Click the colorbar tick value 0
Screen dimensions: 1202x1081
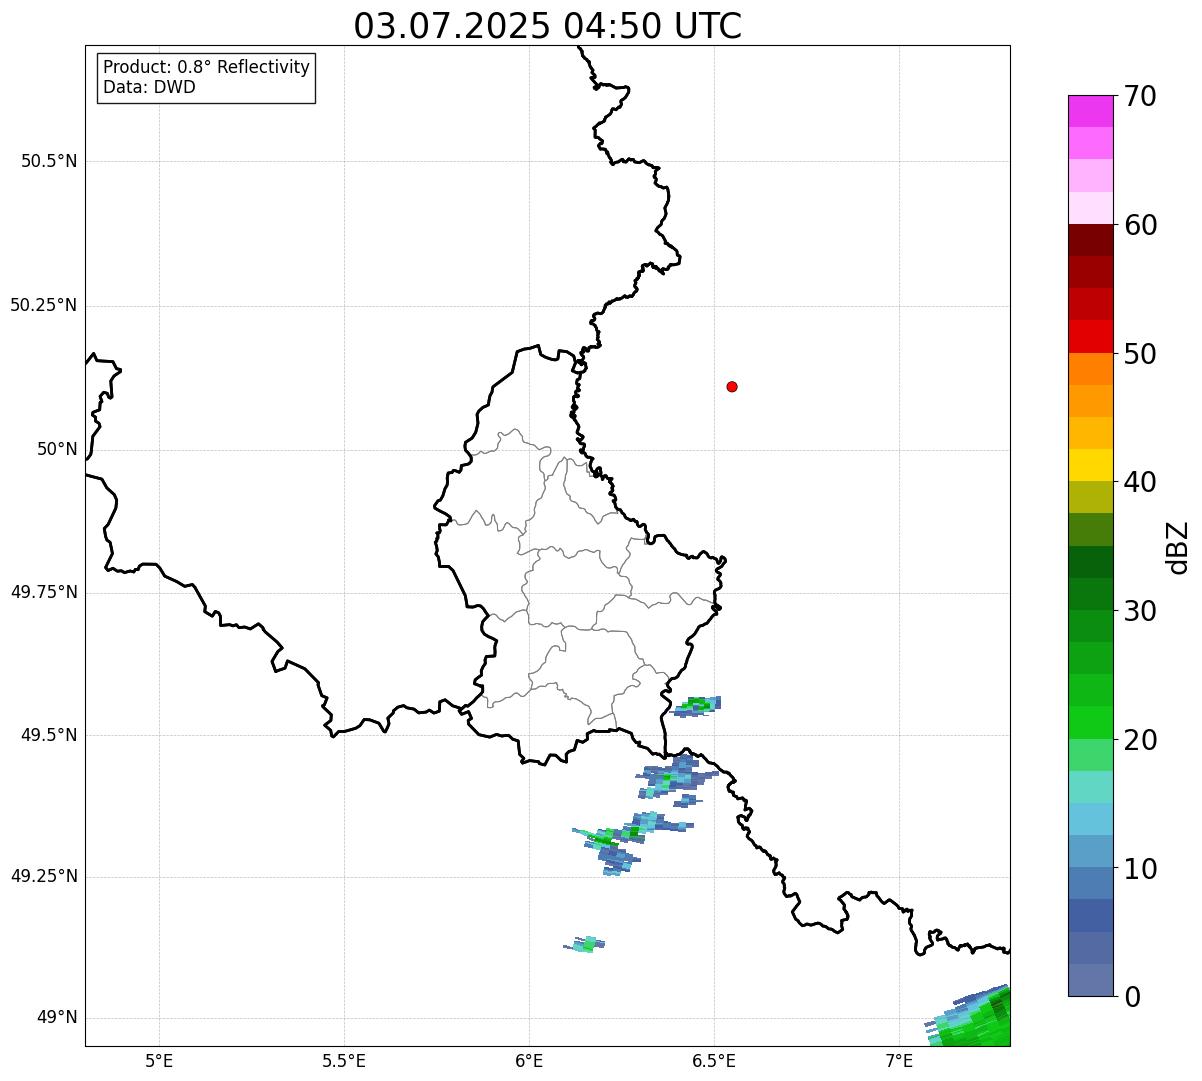pos(1132,997)
